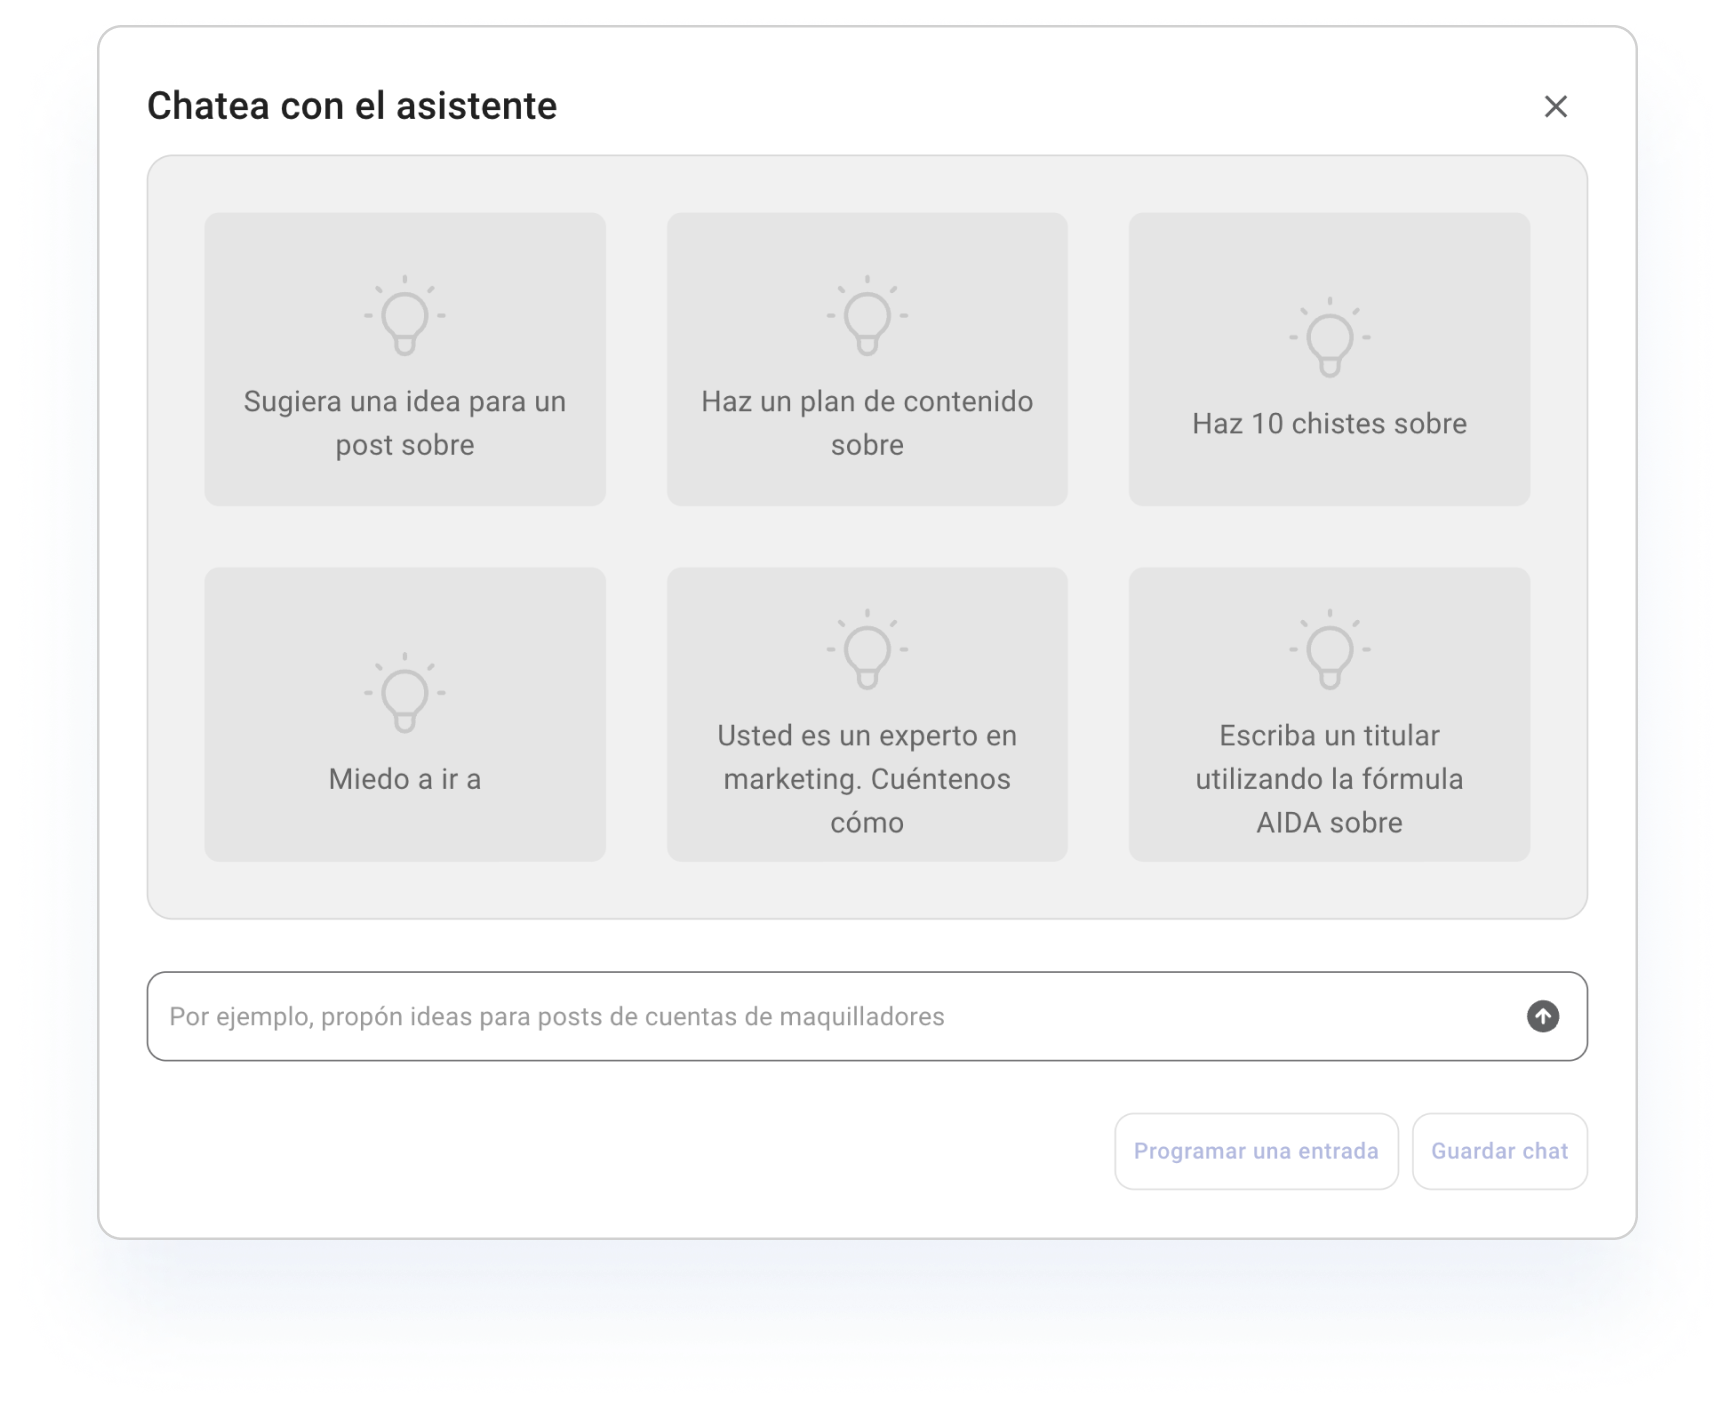This screenshot has height=1409, width=1735.
Task: Click the 'Guardar chat' button
Action: tap(1499, 1151)
